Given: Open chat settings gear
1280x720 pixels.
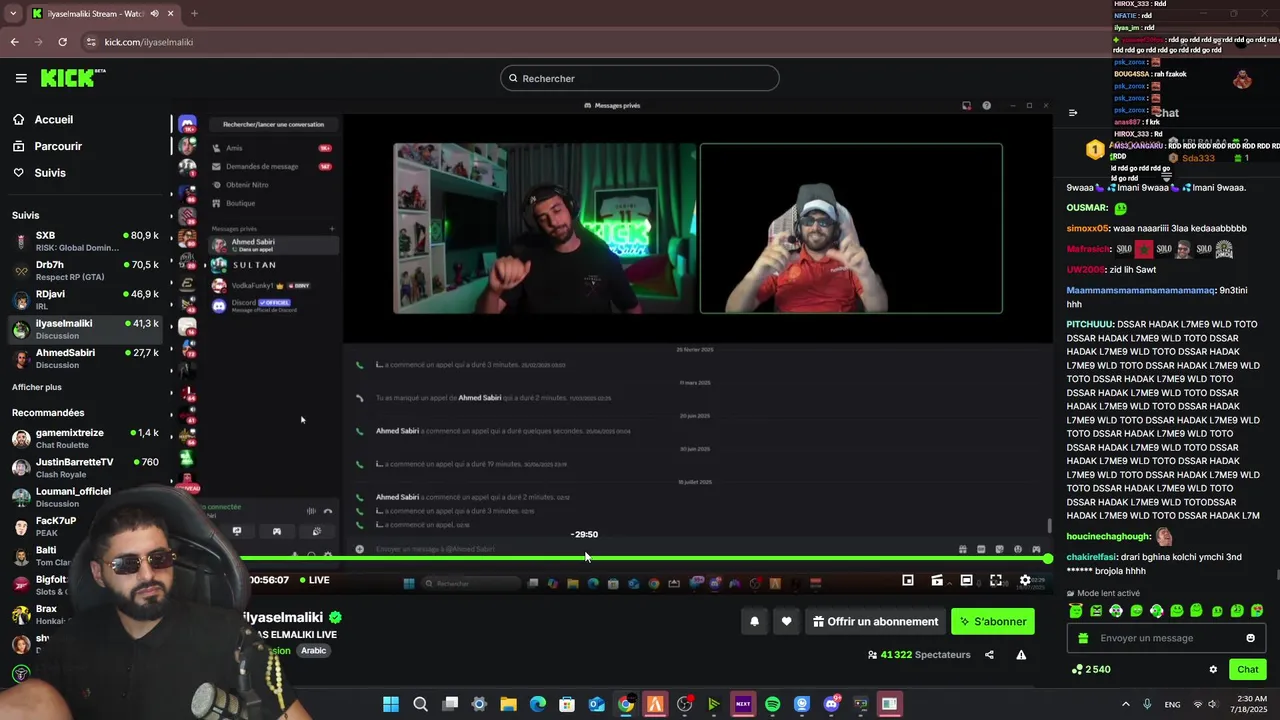Looking at the screenshot, I should [x=1213, y=670].
